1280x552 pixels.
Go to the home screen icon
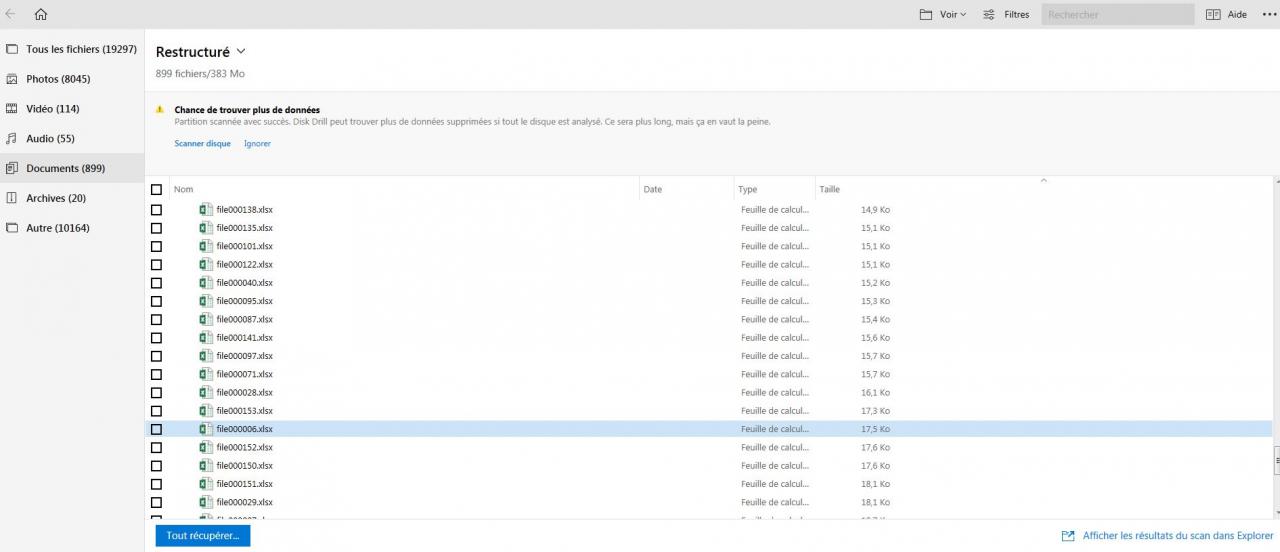pos(41,14)
